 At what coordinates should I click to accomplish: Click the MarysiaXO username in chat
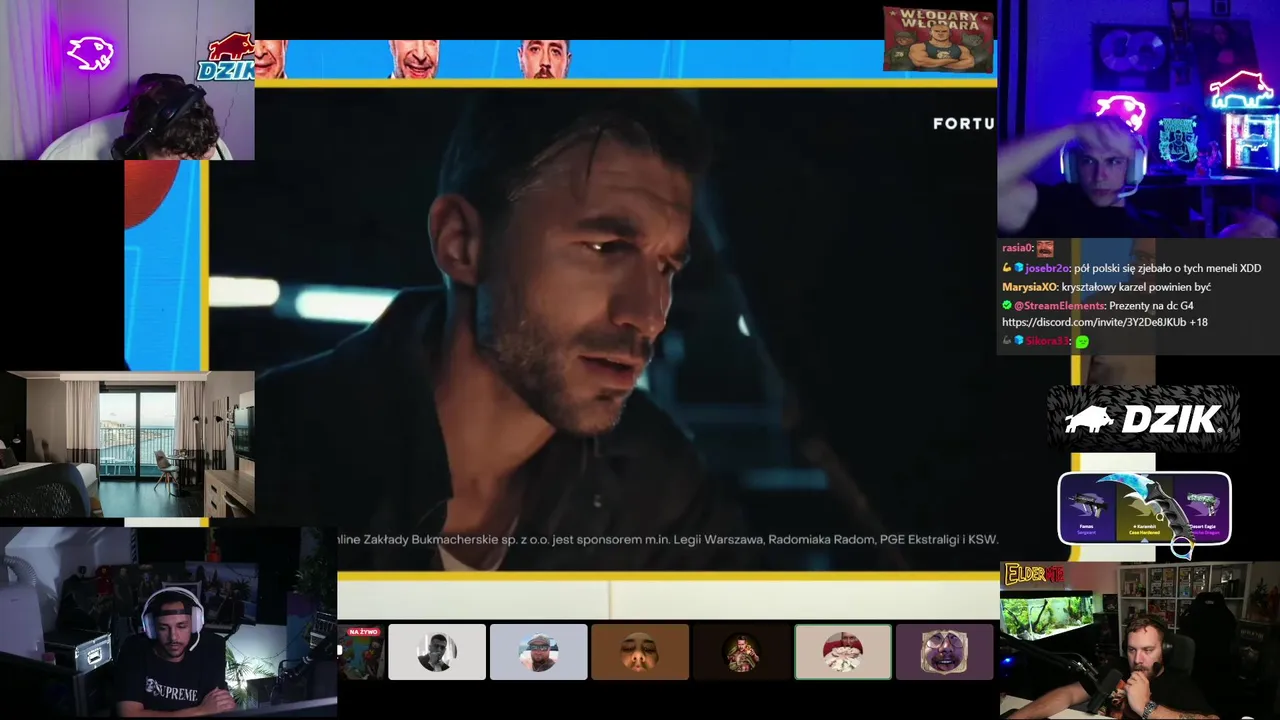click(1029, 287)
